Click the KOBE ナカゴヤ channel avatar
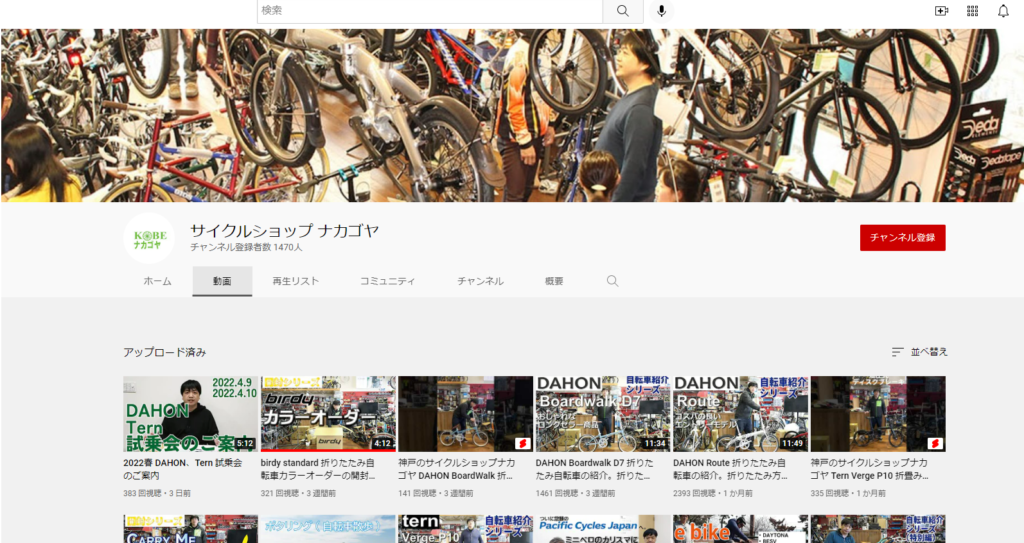The image size is (1024, 543). pos(149,239)
